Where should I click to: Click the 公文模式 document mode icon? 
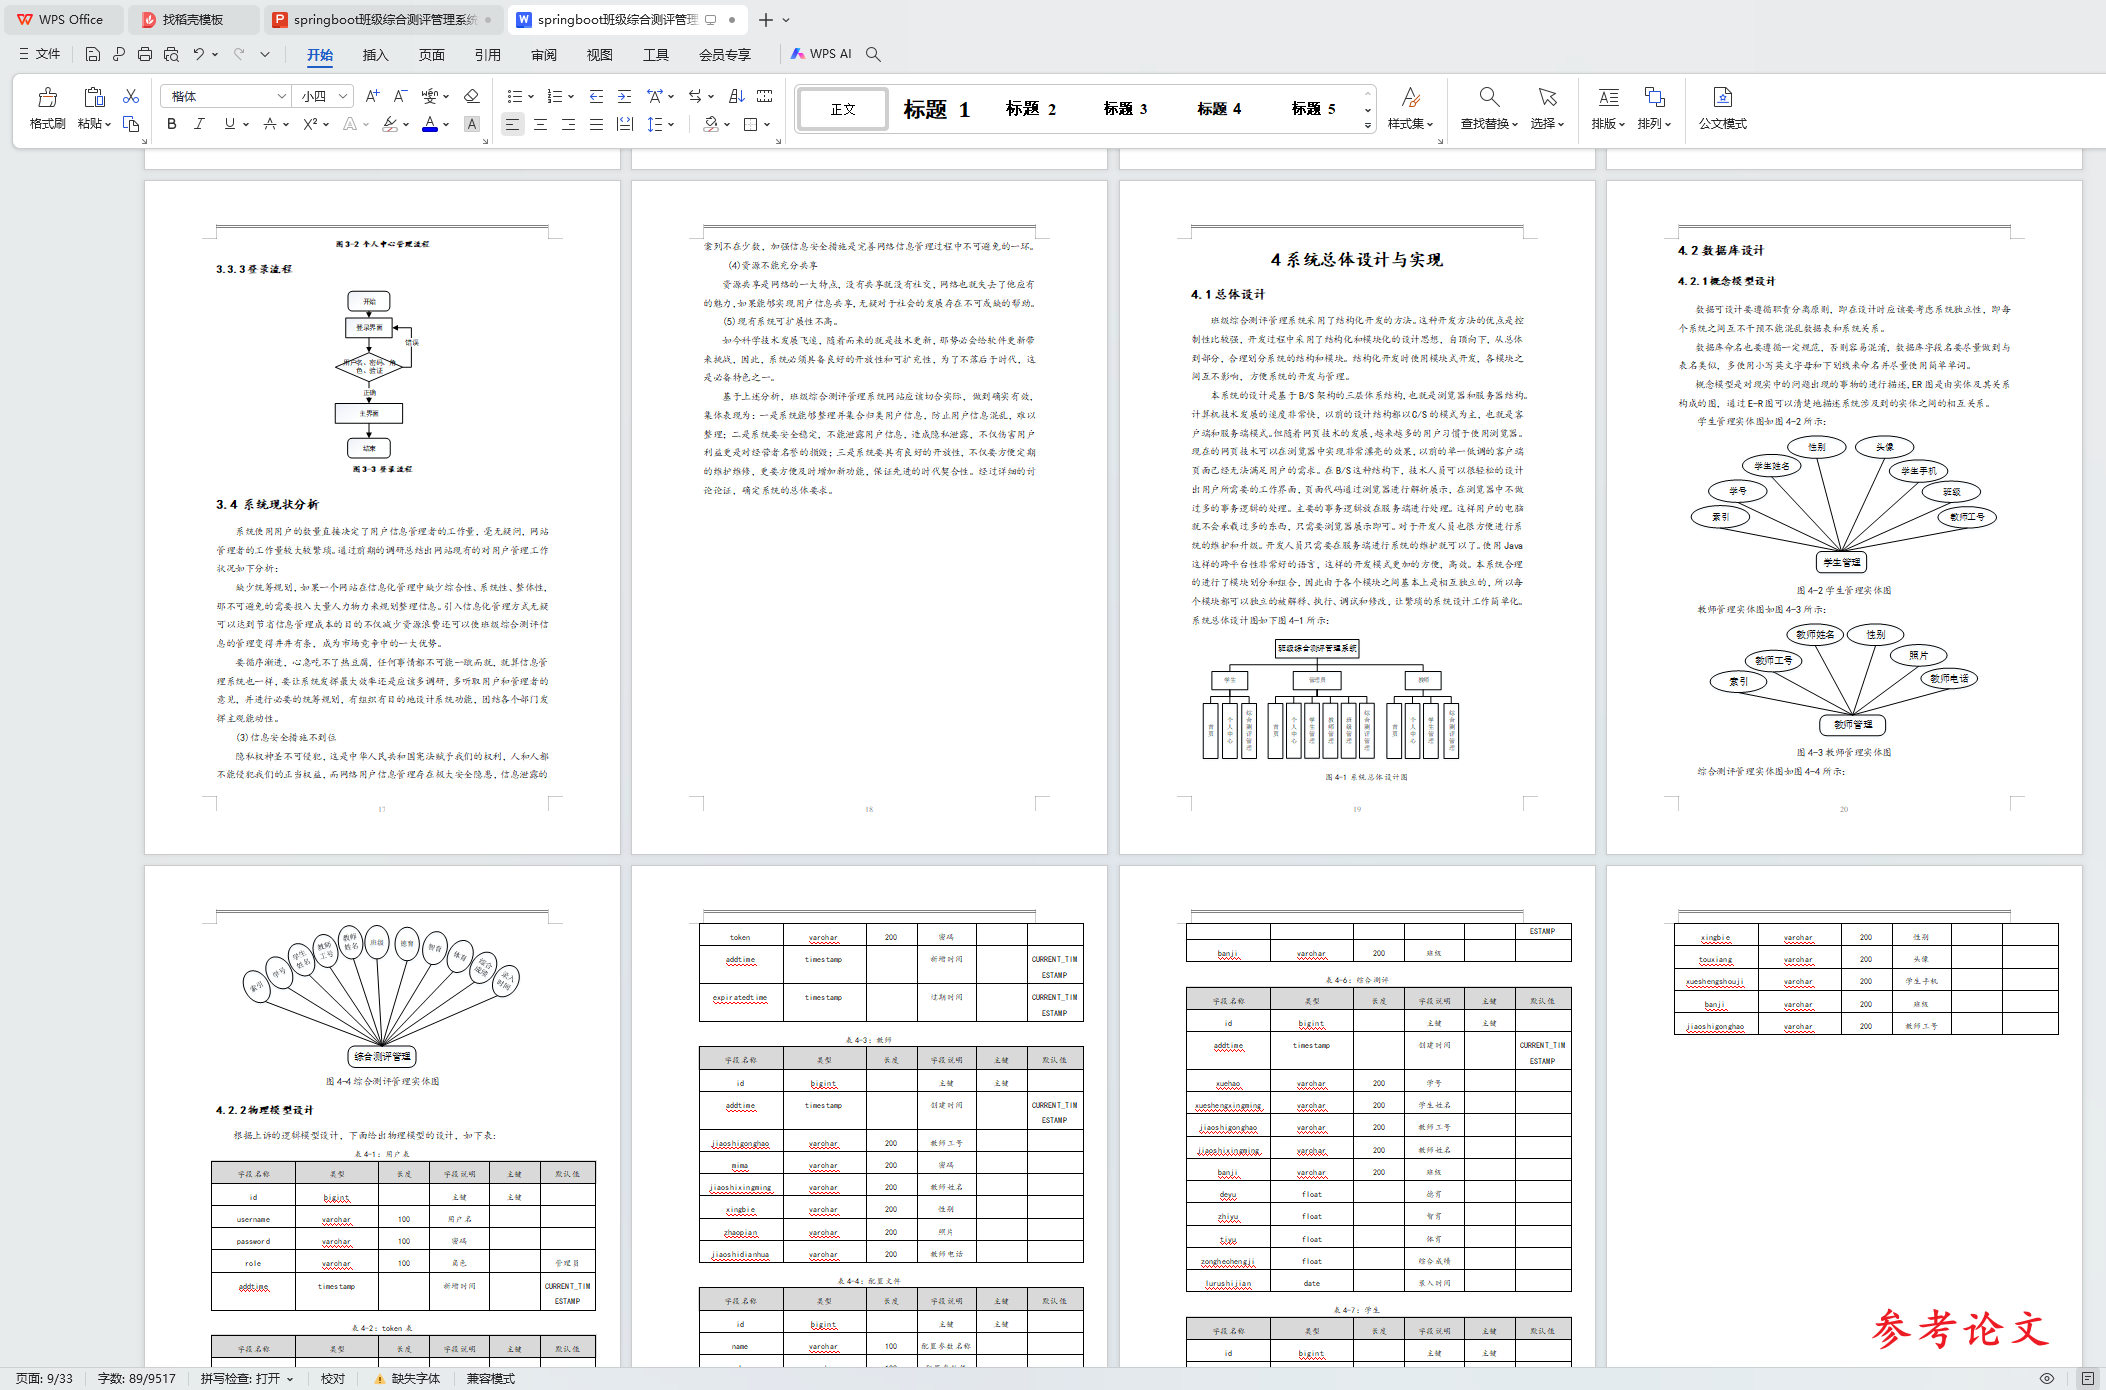1722,97
